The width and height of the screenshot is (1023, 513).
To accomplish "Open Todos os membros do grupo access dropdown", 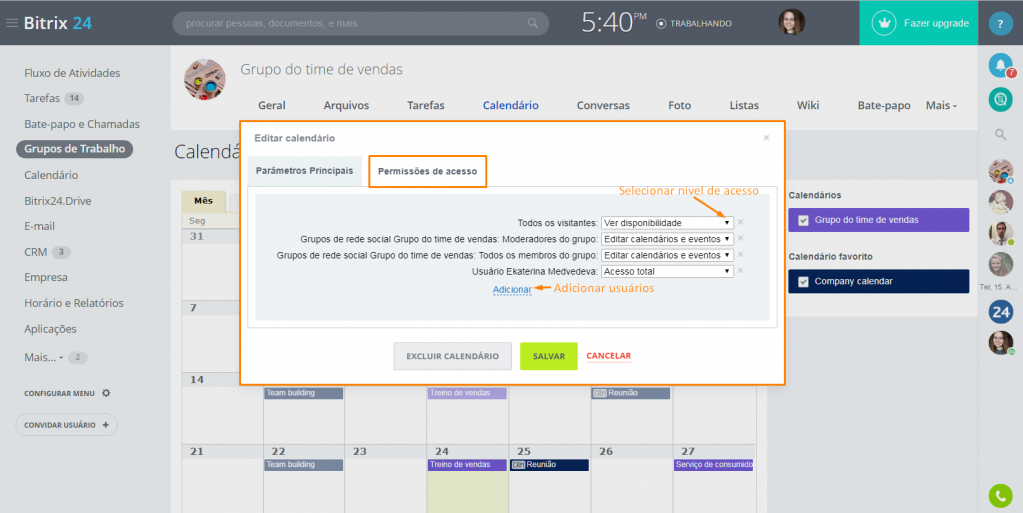I will (667, 255).
